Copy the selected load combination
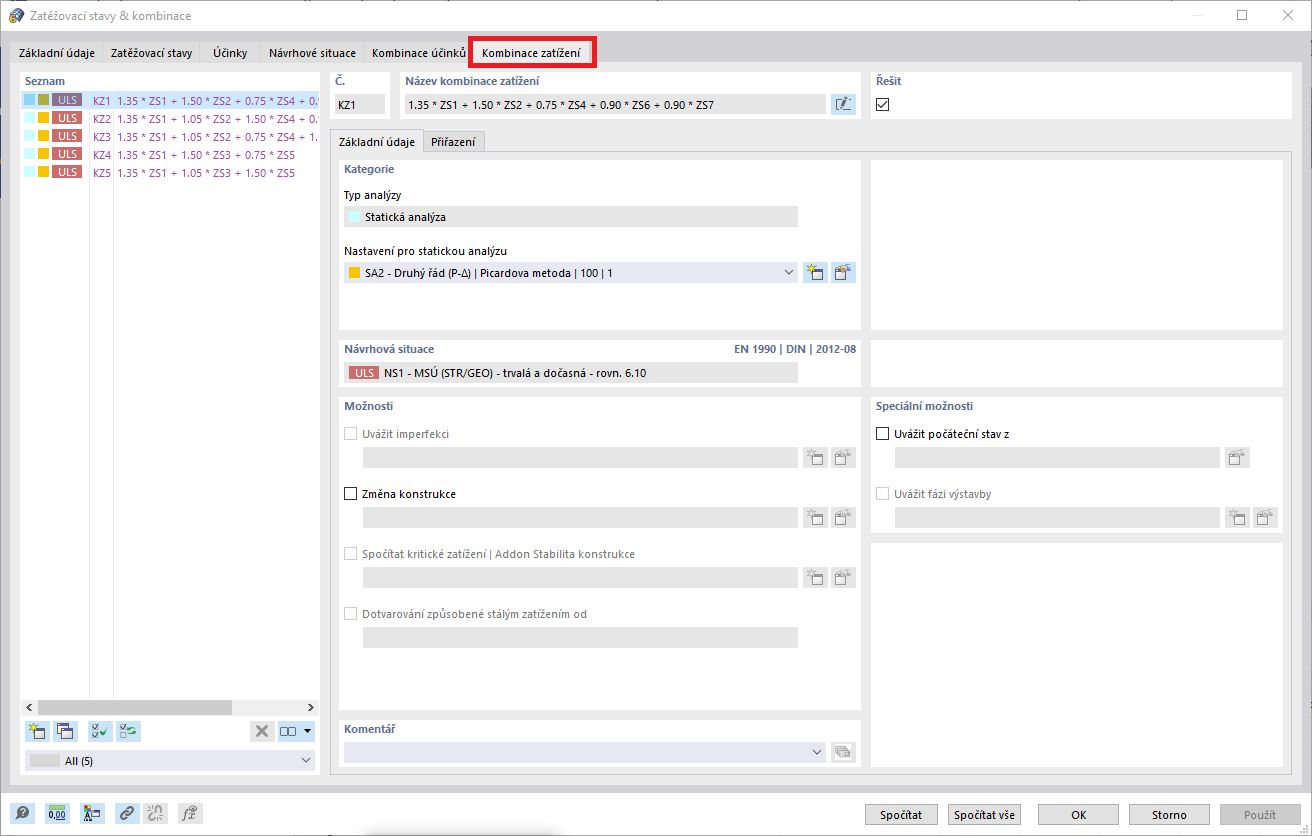This screenshot has width=1312, height=836. [x=65, y=731]
